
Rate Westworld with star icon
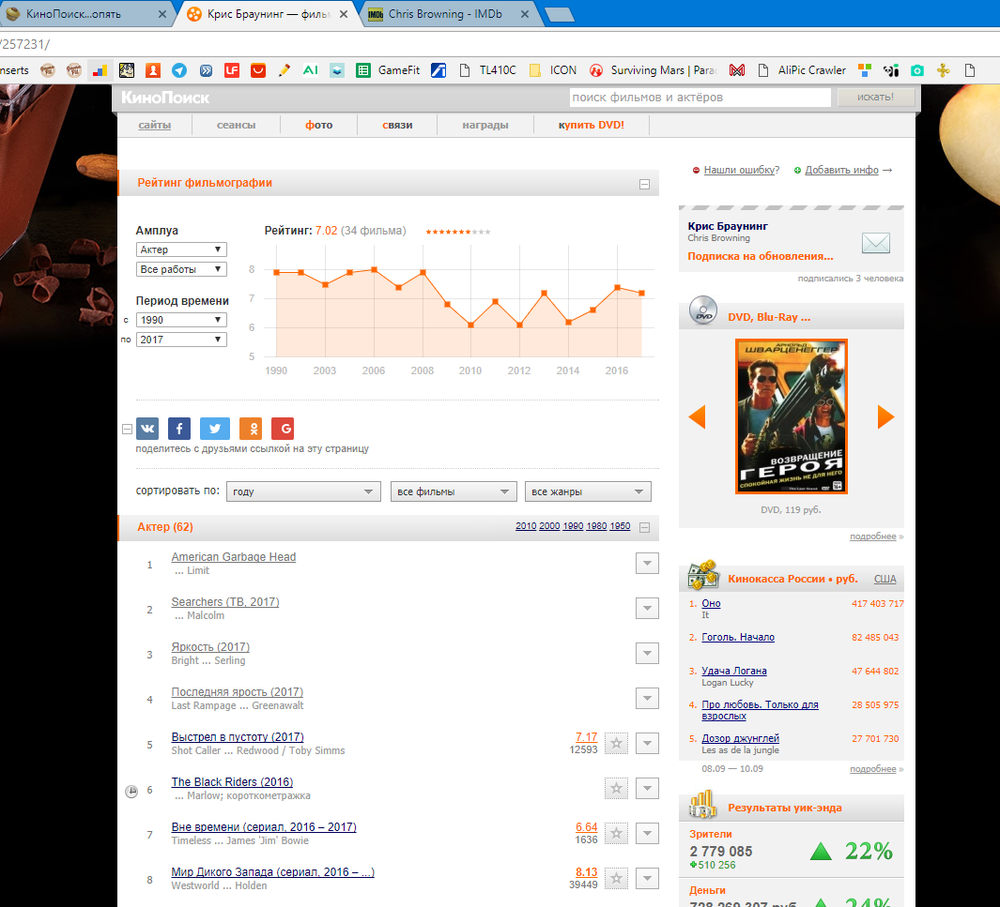(x=616, y=879)
